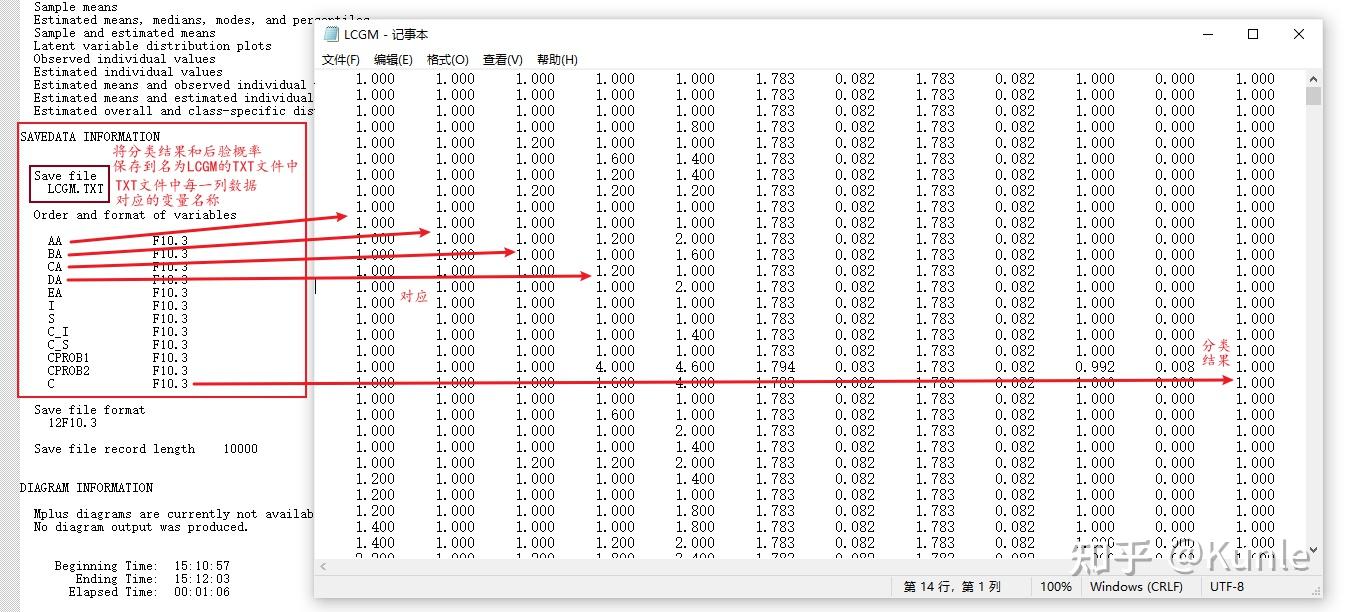Minimize the LCGM Notepad window
Screen dimensions: 1345x612
pyautogui.click(x=1207, y=34)
